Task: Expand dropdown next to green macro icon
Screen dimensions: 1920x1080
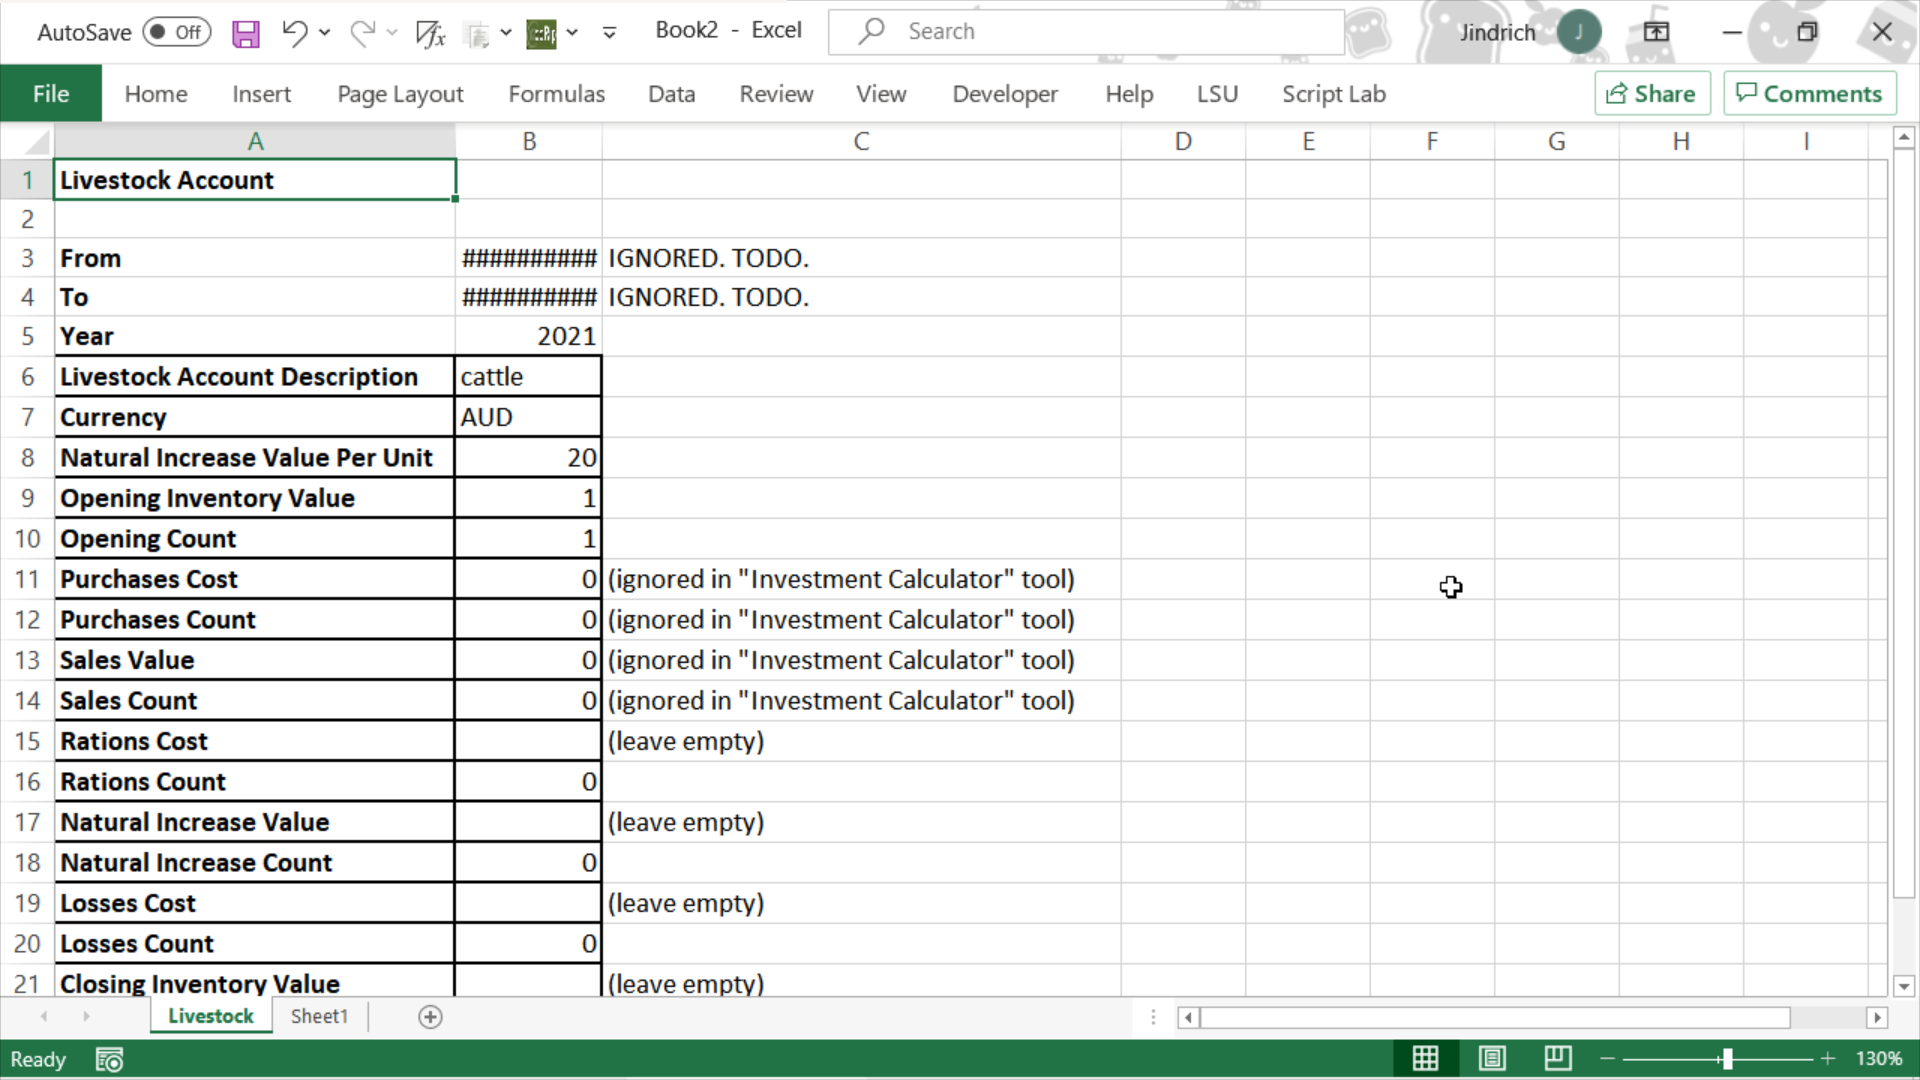Action: click(572, 33)
